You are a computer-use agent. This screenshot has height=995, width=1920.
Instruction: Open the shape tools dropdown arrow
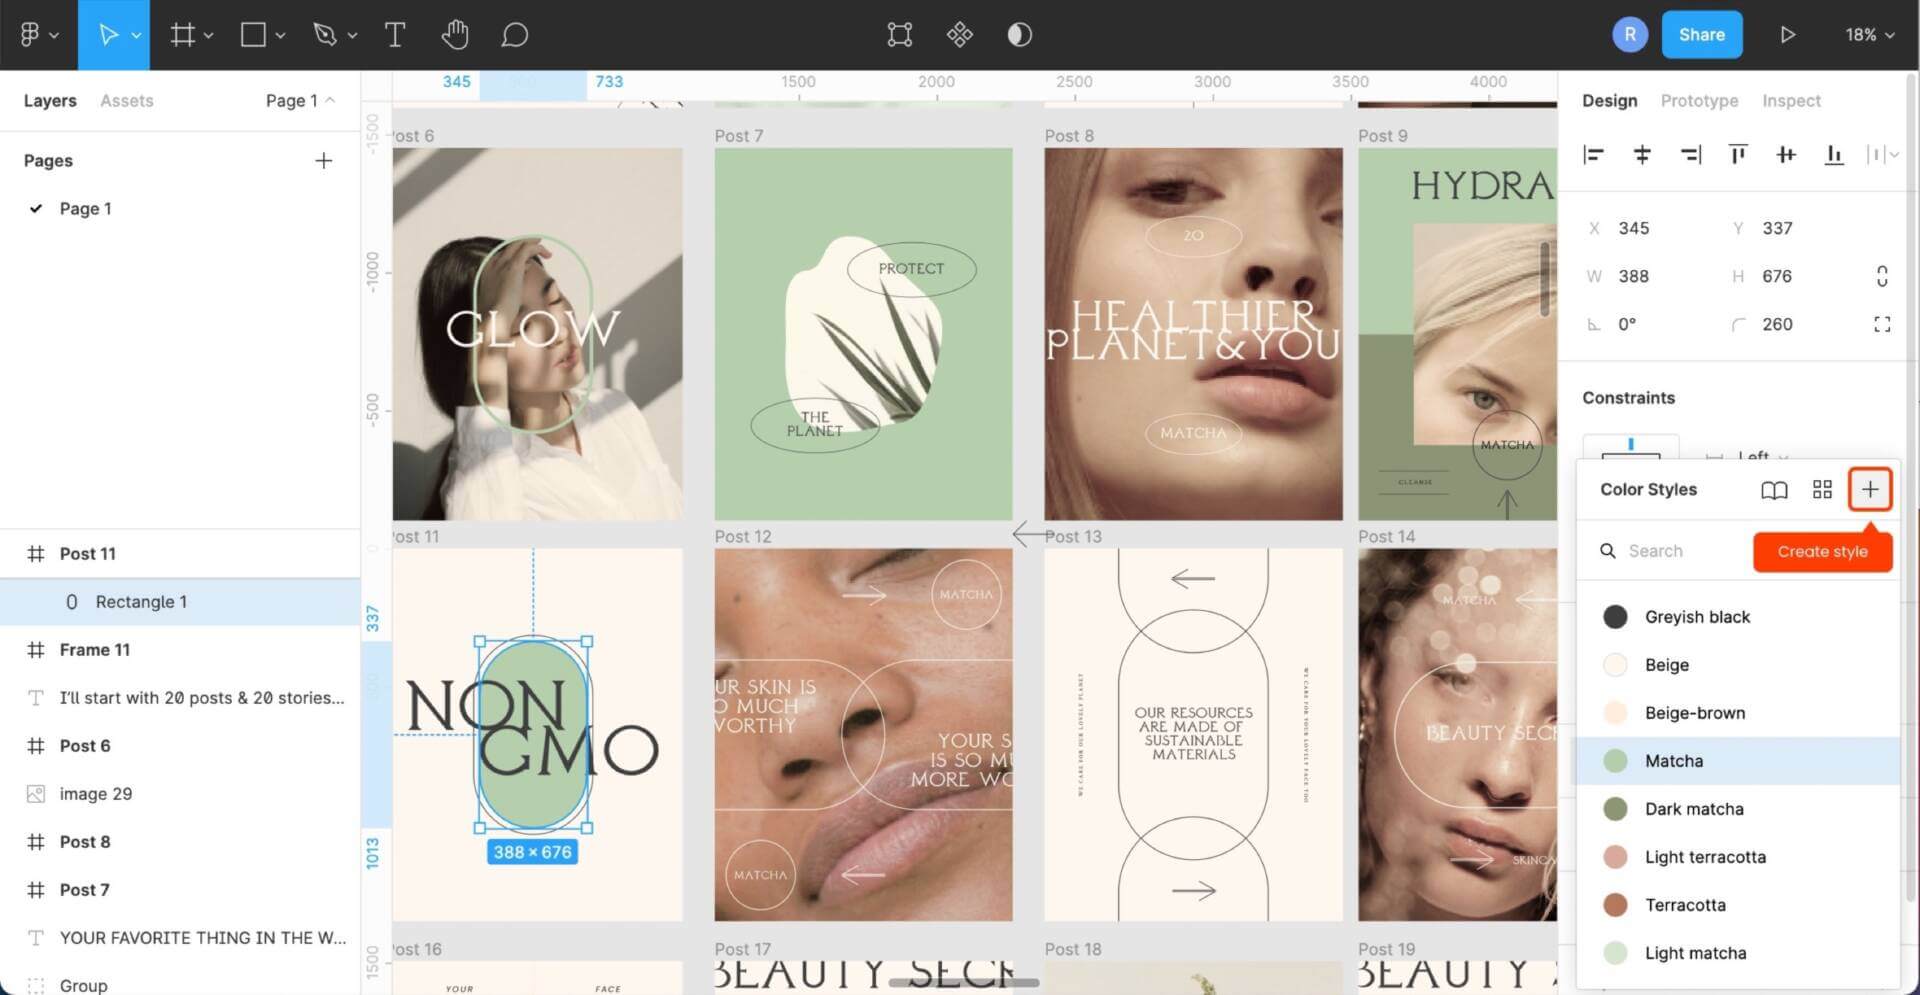click(x=278, y=34)
